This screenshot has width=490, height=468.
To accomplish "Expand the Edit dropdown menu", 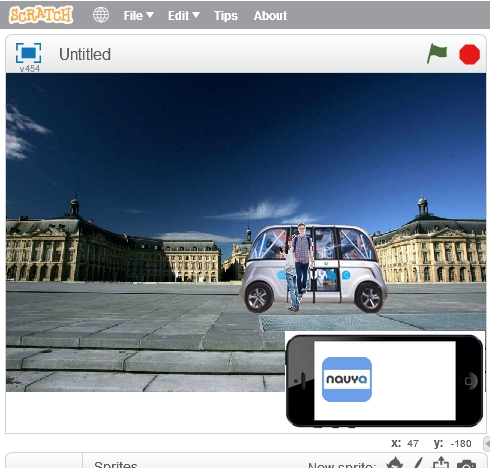I will [x=184, y=15].
